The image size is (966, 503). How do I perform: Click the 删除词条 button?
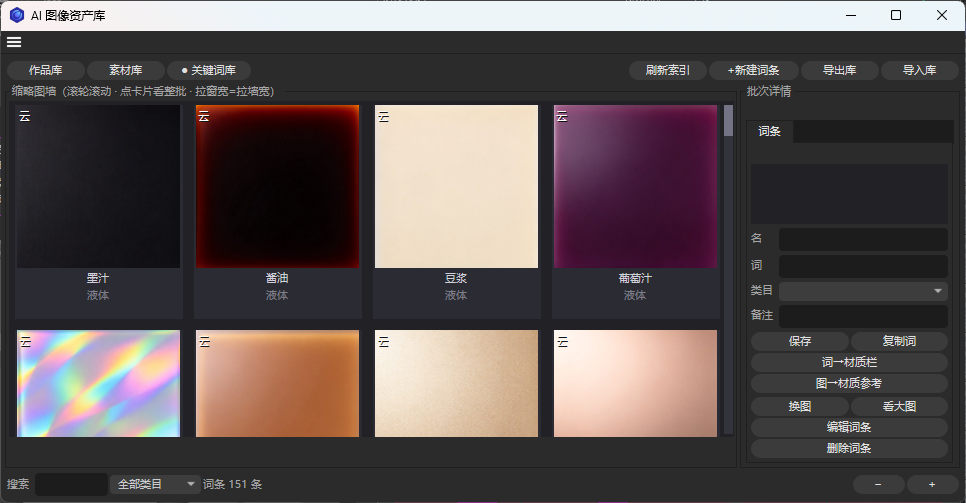point(849,448)
